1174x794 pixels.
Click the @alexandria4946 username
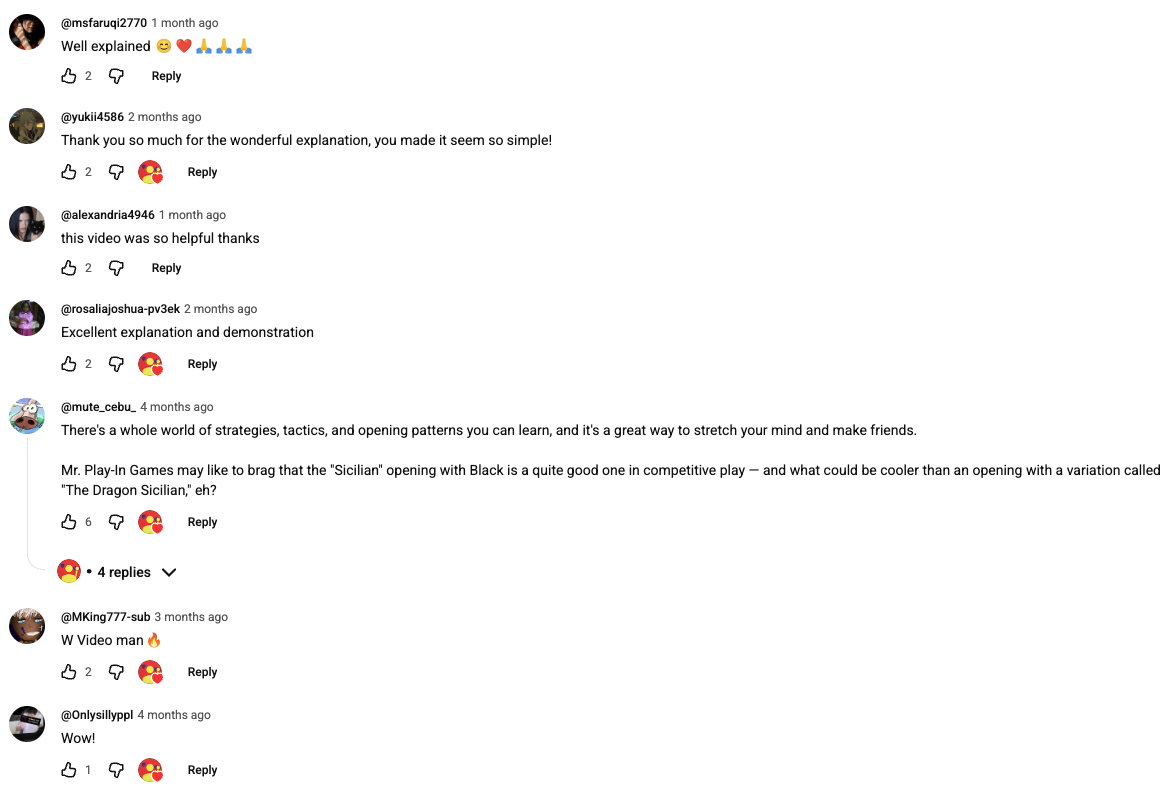click(x=108, y=215)
